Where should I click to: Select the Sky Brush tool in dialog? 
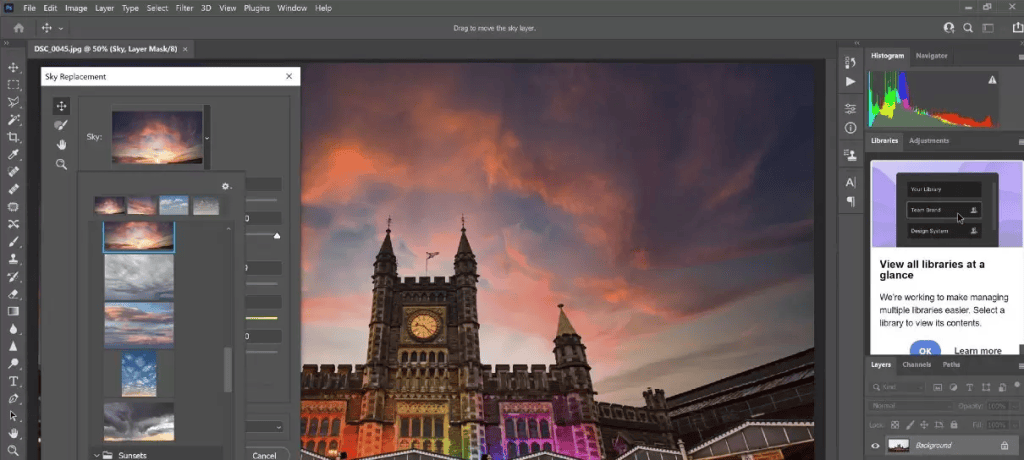(61, 125)
